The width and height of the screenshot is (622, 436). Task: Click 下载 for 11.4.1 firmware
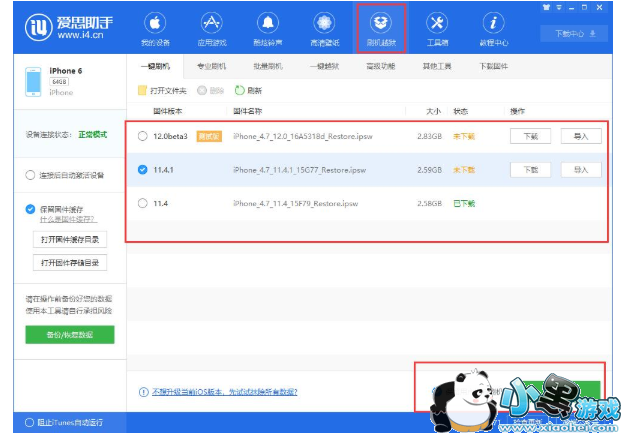click(530, 170)
